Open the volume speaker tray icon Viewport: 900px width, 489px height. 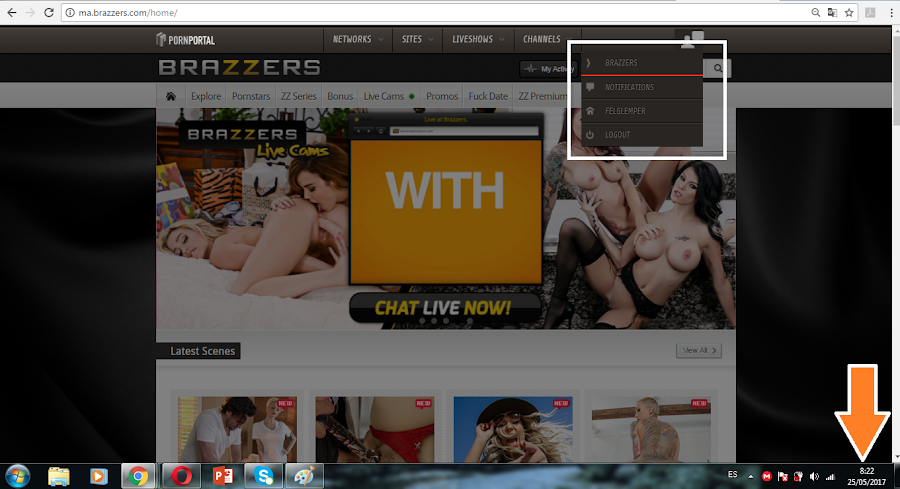click(x=814, y=476)
